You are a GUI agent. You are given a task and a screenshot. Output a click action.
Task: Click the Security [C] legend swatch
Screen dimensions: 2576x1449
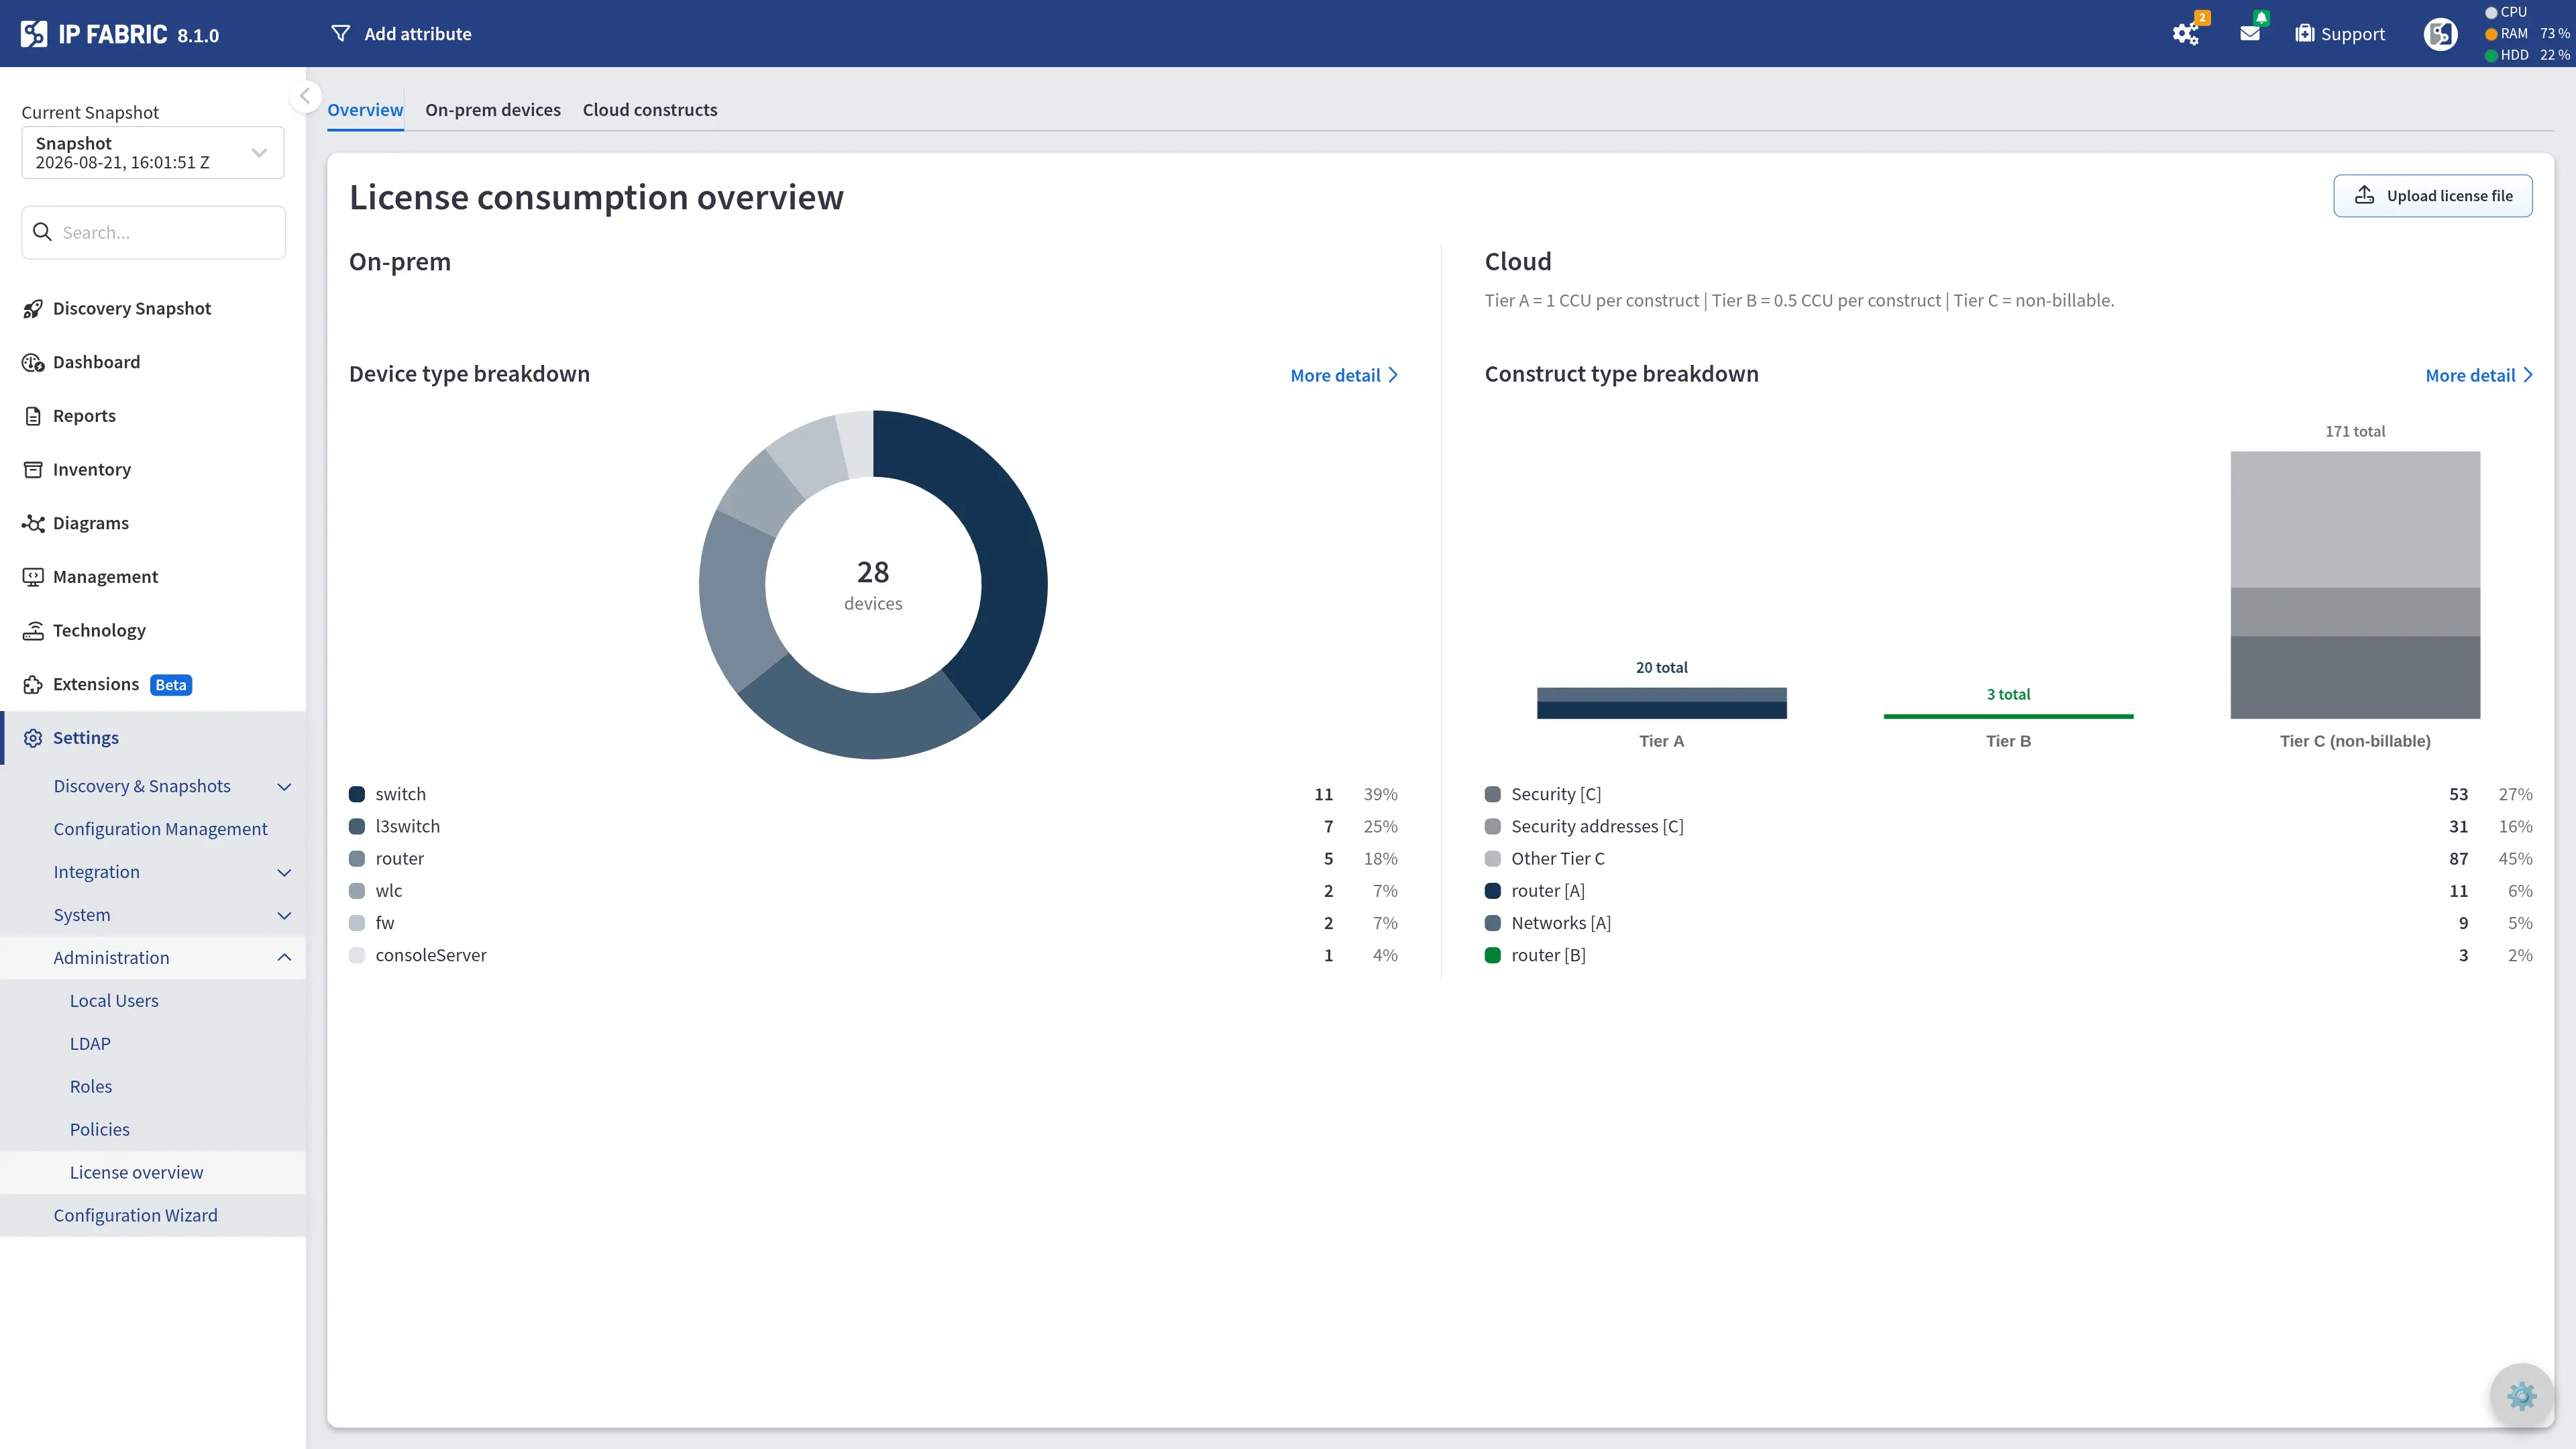[x=1493, y=795]
